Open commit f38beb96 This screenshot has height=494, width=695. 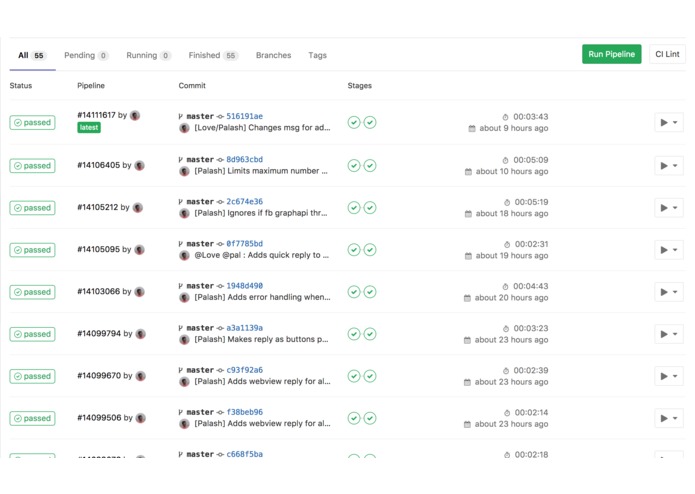(245, 412)
